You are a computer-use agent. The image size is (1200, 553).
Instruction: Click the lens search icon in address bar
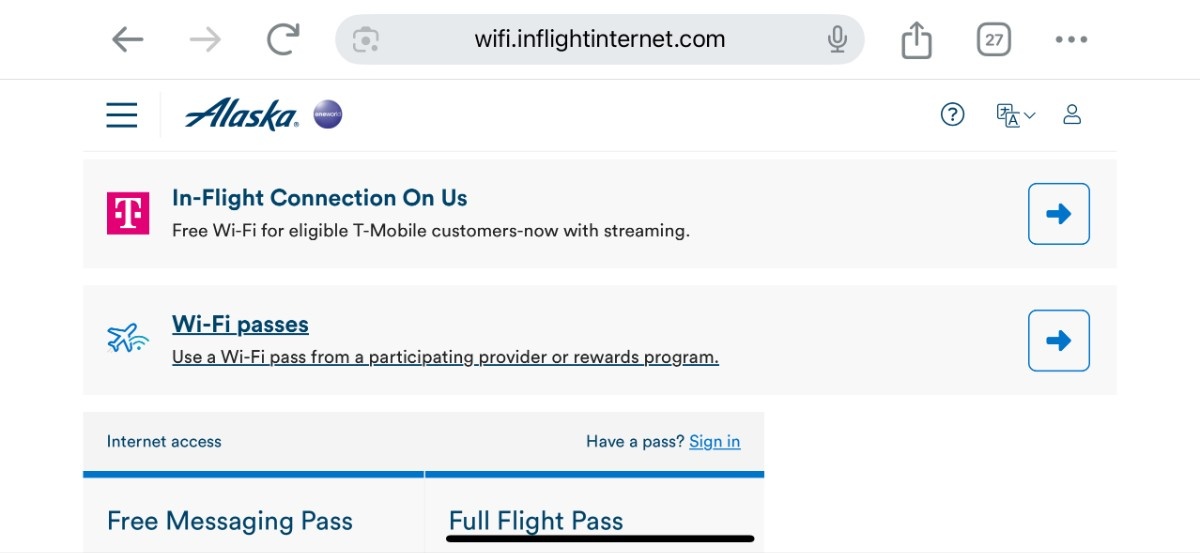[x=367, y=40]
